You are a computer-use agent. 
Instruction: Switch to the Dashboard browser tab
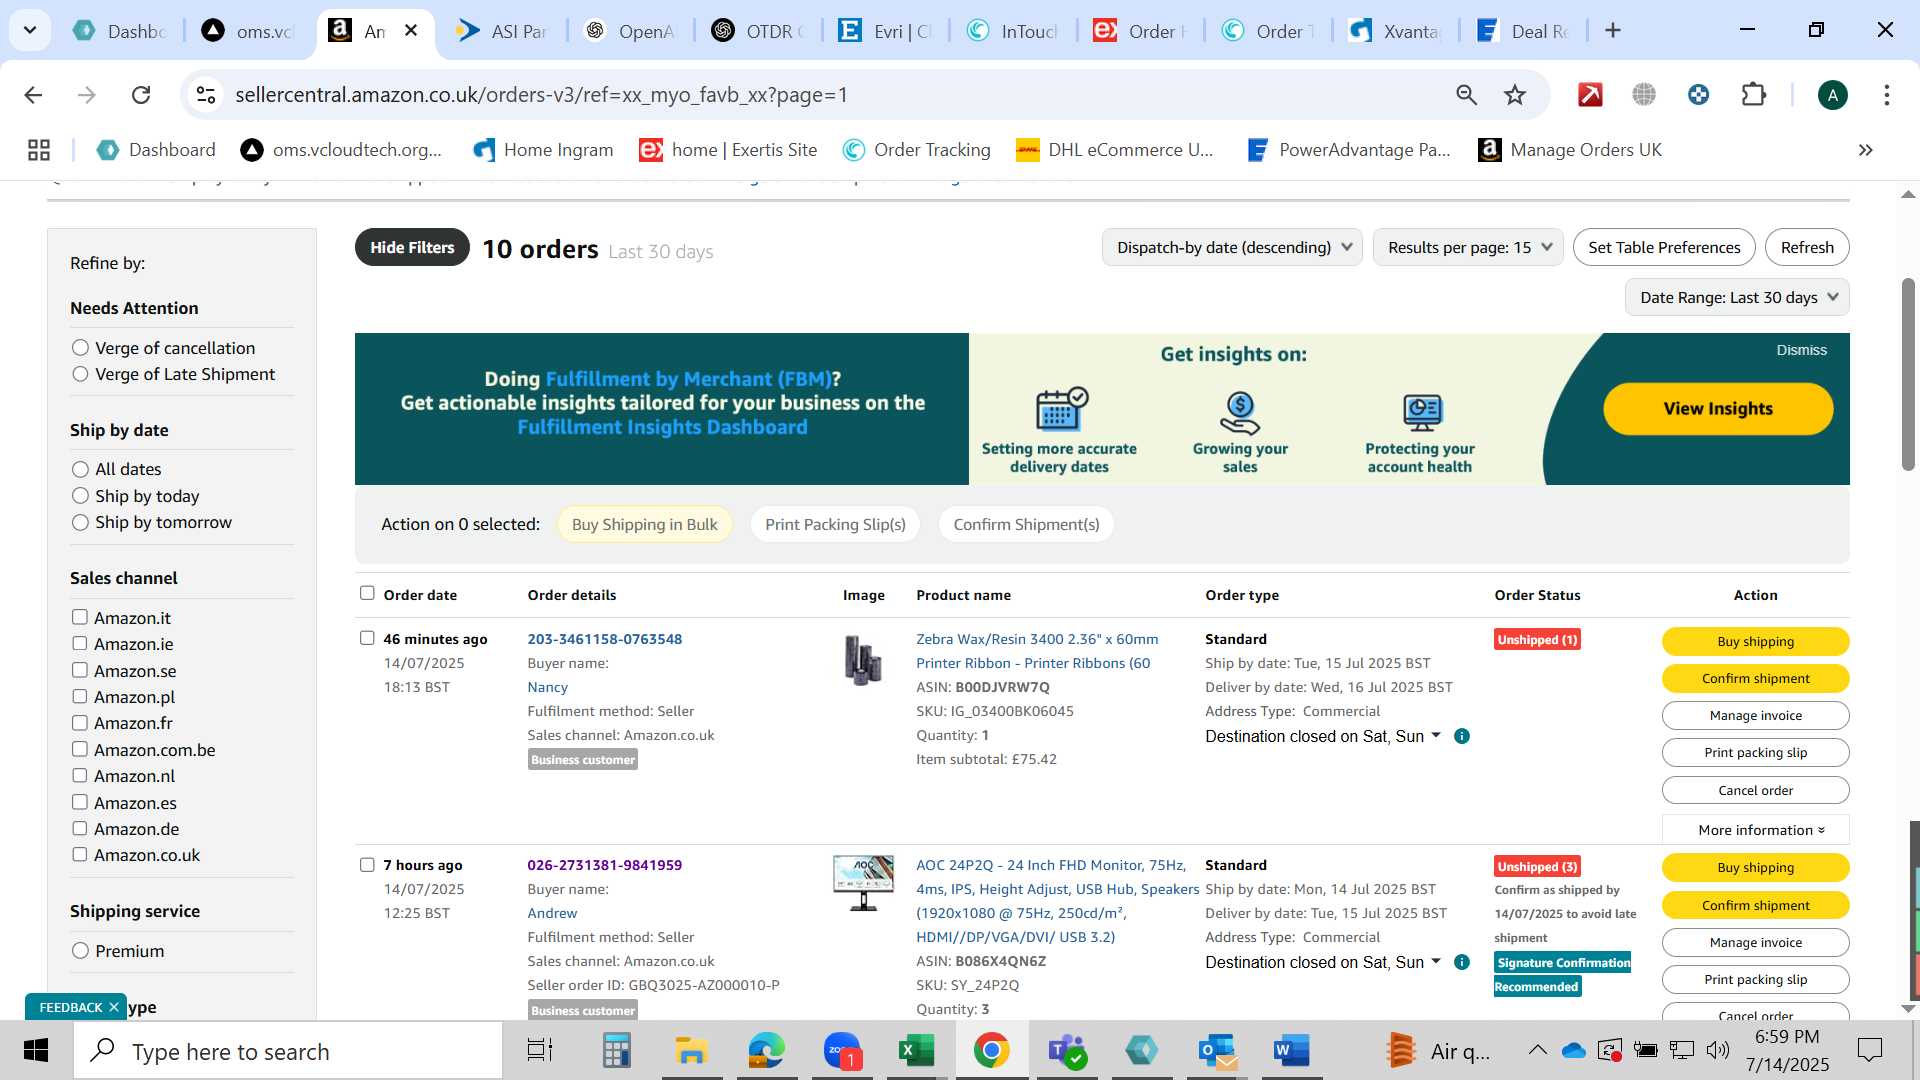click(x=120, y=31)
